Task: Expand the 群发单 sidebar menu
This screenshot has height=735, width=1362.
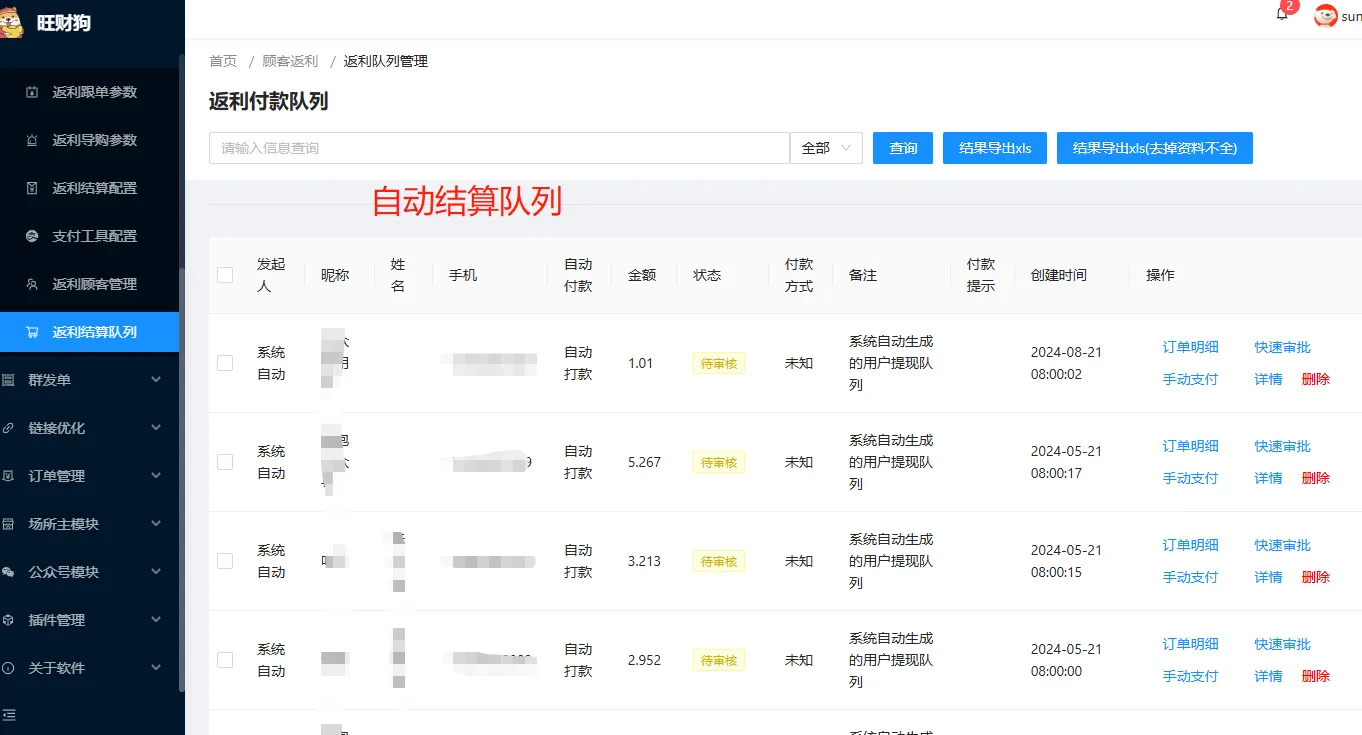Action: [90, 380]
